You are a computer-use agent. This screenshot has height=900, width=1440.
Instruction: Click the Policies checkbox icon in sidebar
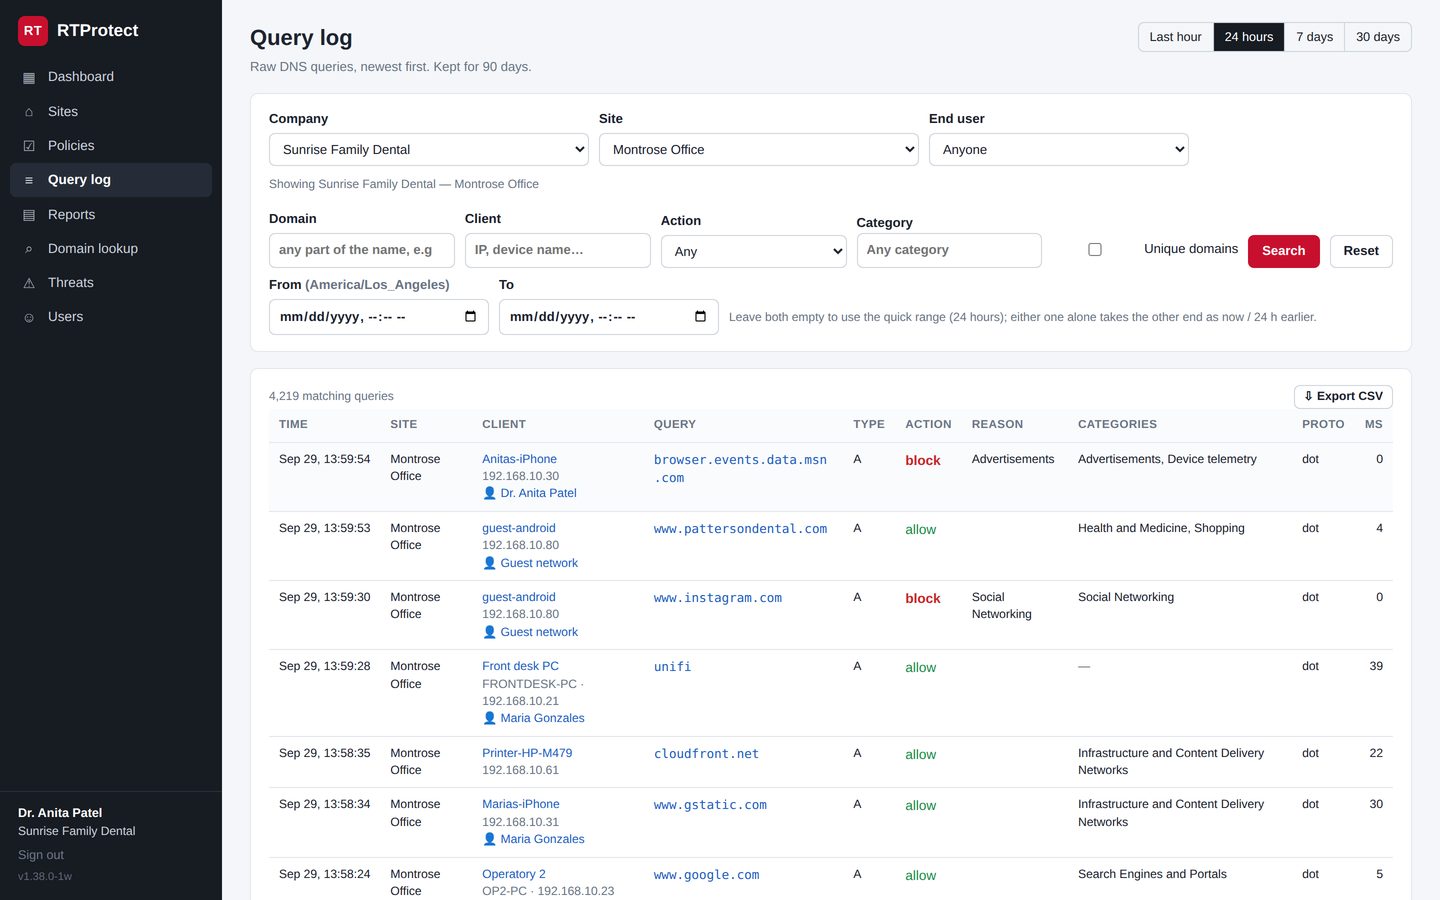pos(29,146)
